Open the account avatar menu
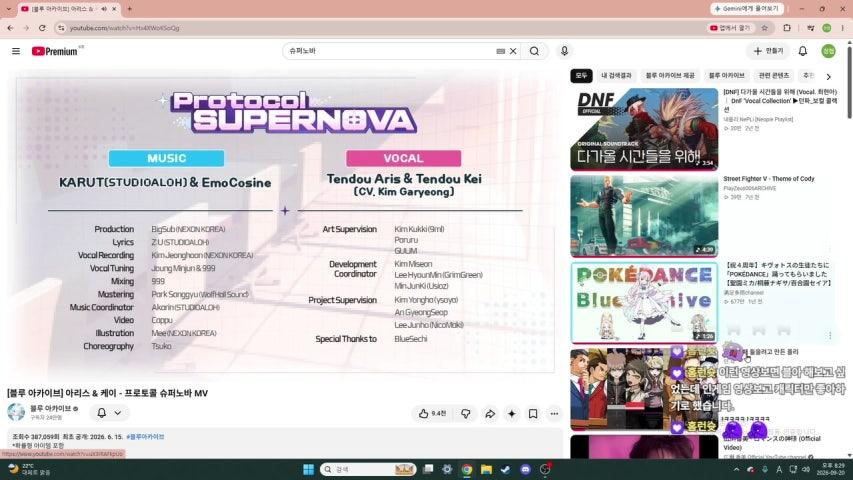This screenshot has width=853, height=480. click(x=828, y=51)
